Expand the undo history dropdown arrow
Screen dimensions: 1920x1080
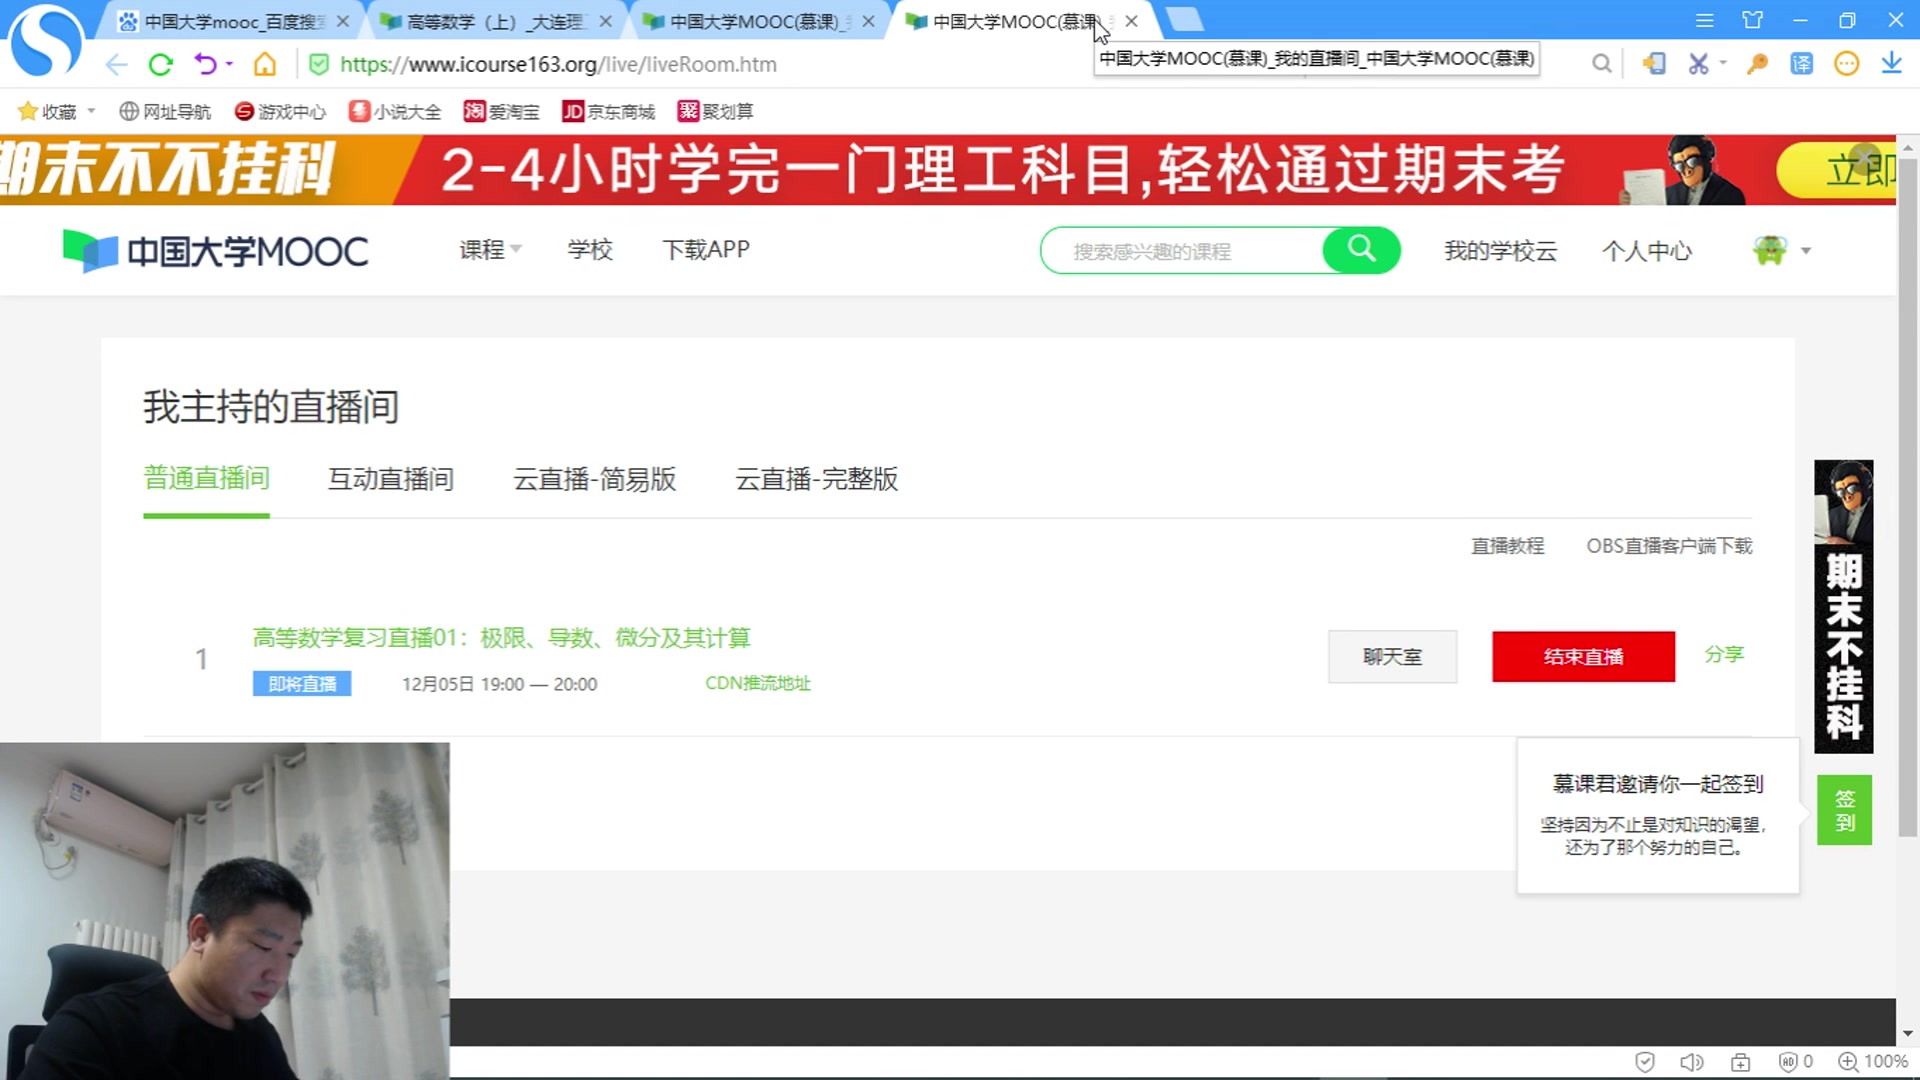pyautogui.click(x=230, y=64)
